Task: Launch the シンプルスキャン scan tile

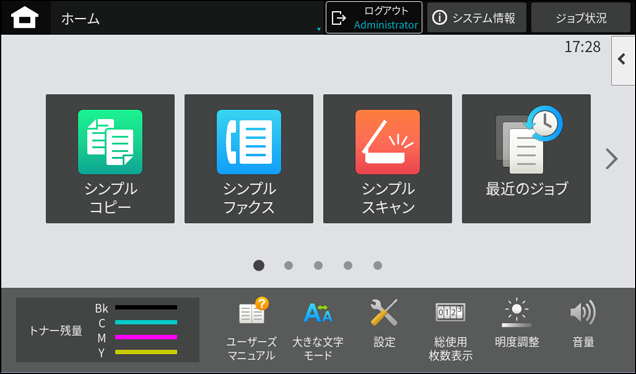Action: [x=387, y=159]
